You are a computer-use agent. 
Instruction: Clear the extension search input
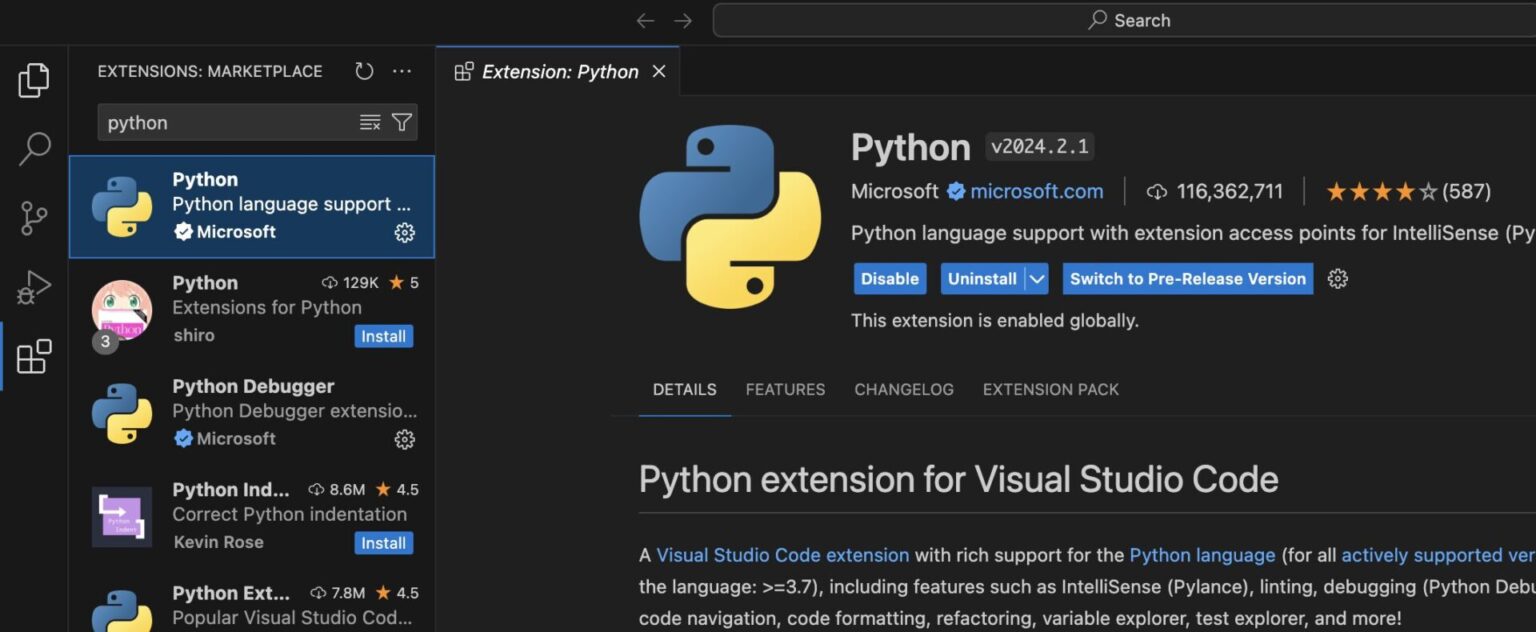369,121
